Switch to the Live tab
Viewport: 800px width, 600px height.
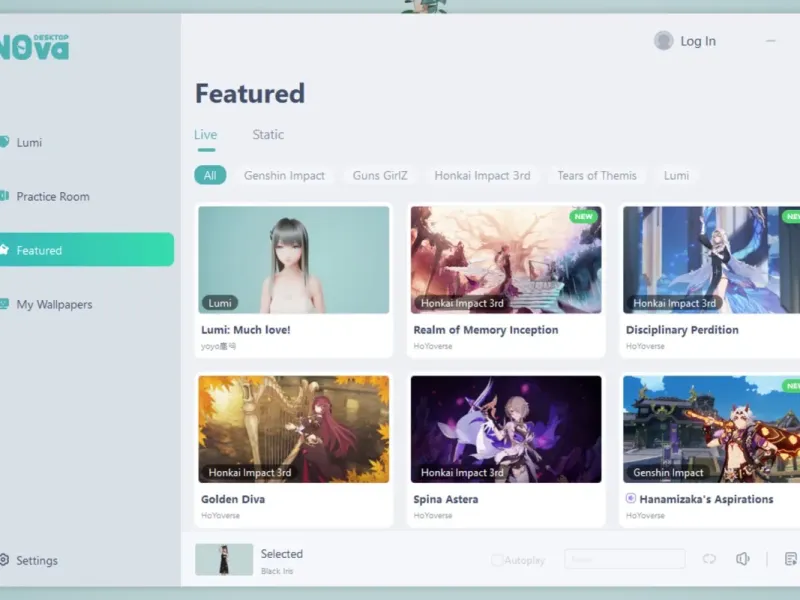(206, 135)
